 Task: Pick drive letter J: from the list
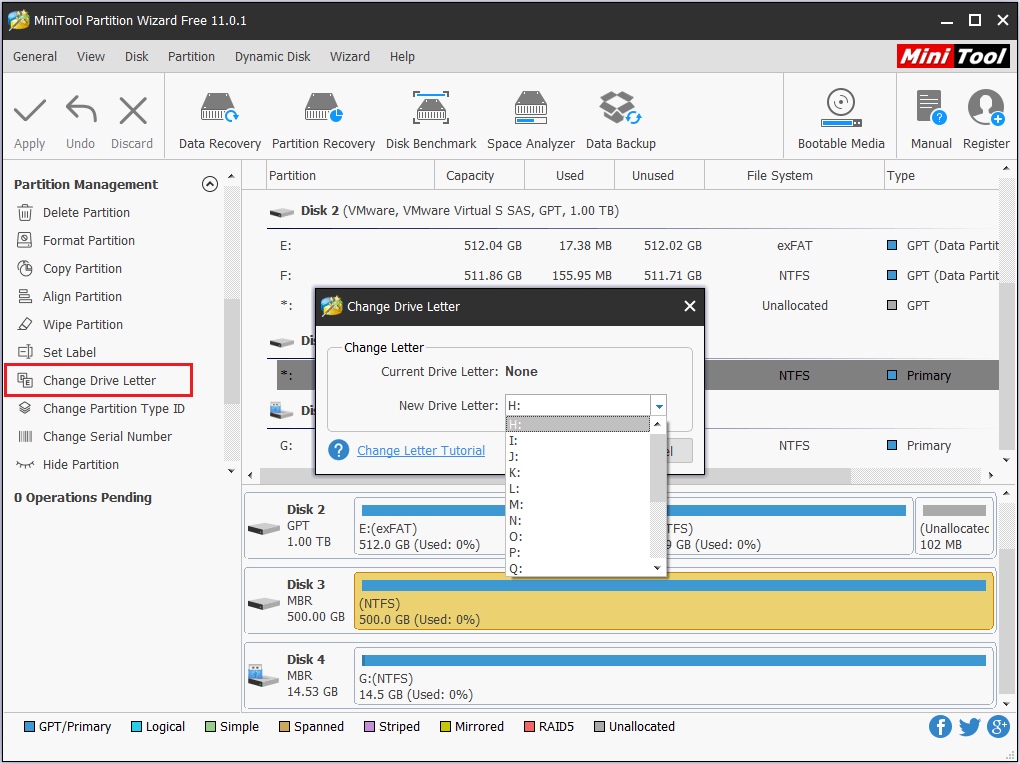pyautogui.click(x=578, y=457)
